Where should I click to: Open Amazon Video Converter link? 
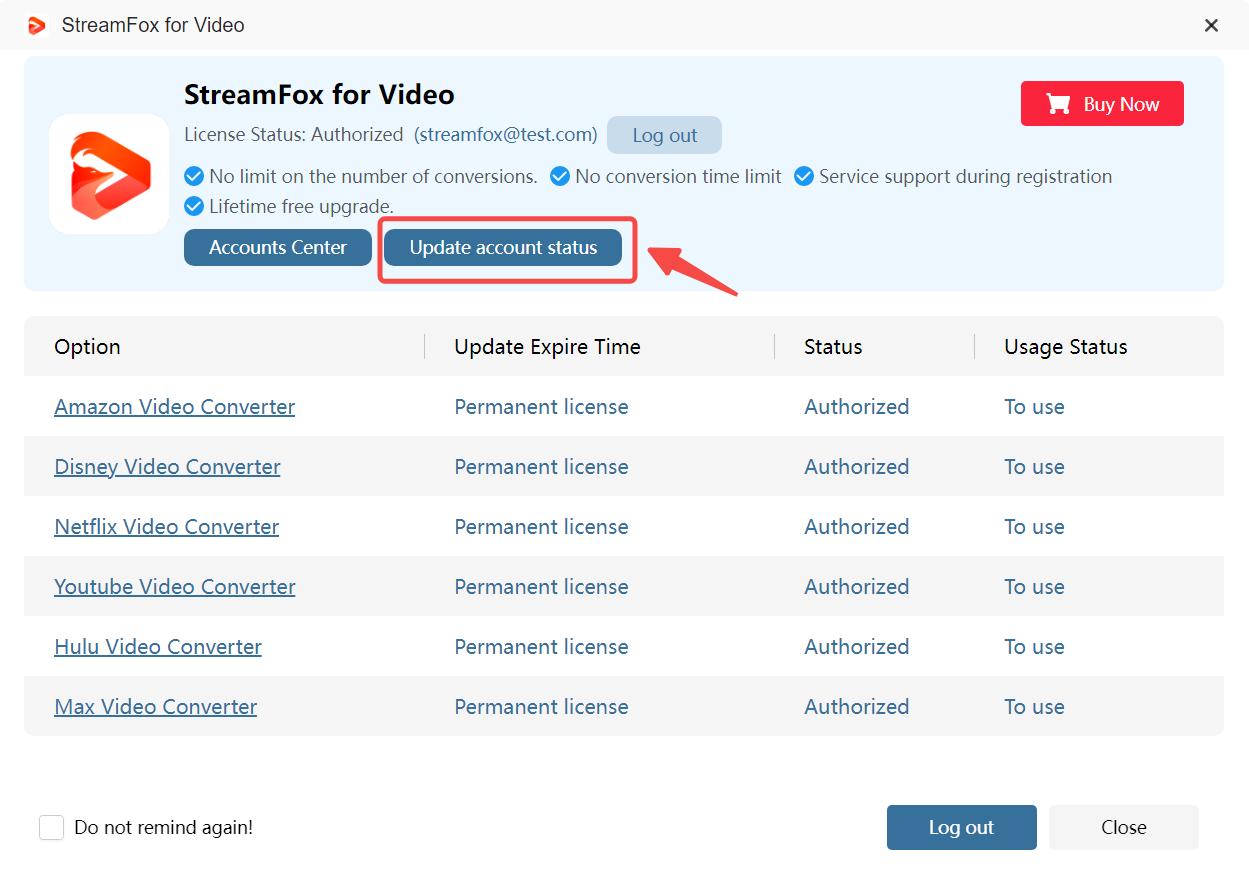coord(174,407)
